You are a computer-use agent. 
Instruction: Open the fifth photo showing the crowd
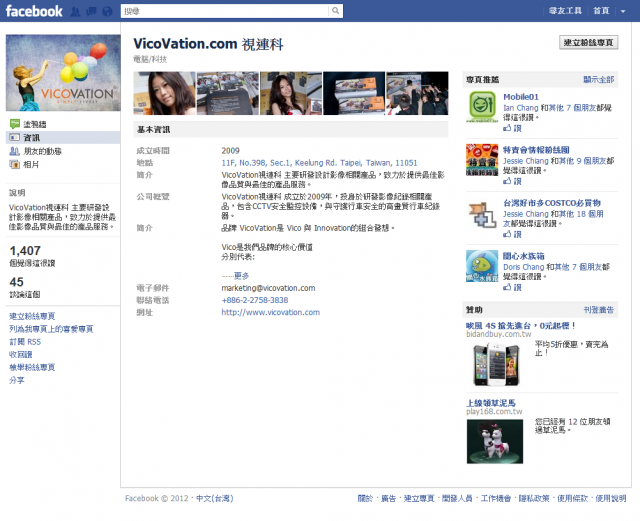click(417, 93)
